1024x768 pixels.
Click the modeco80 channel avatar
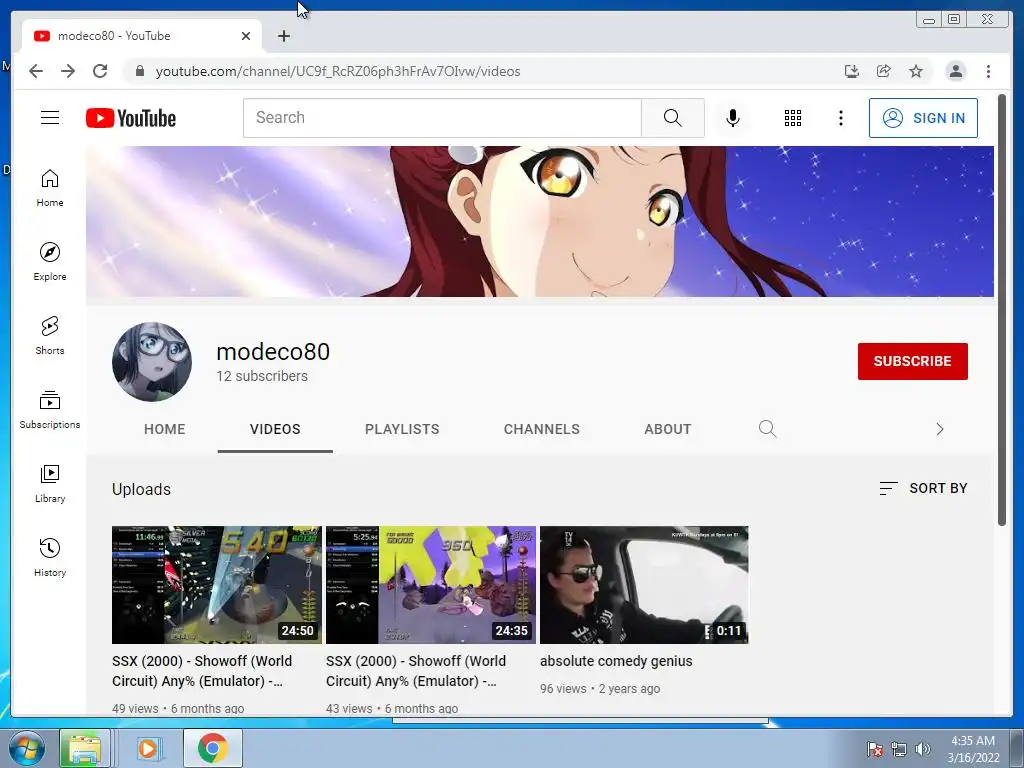tap(152, 361)
